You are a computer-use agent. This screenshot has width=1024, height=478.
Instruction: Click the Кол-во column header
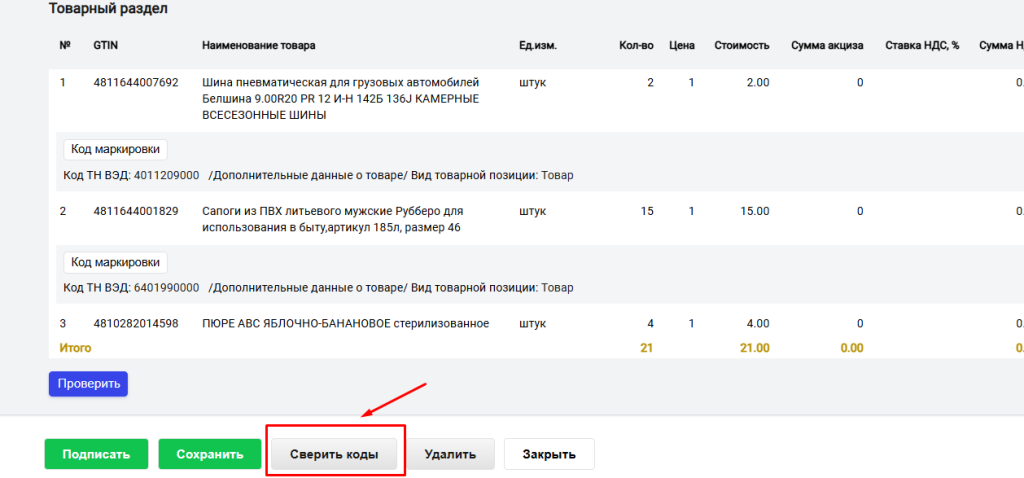(636, 46)
